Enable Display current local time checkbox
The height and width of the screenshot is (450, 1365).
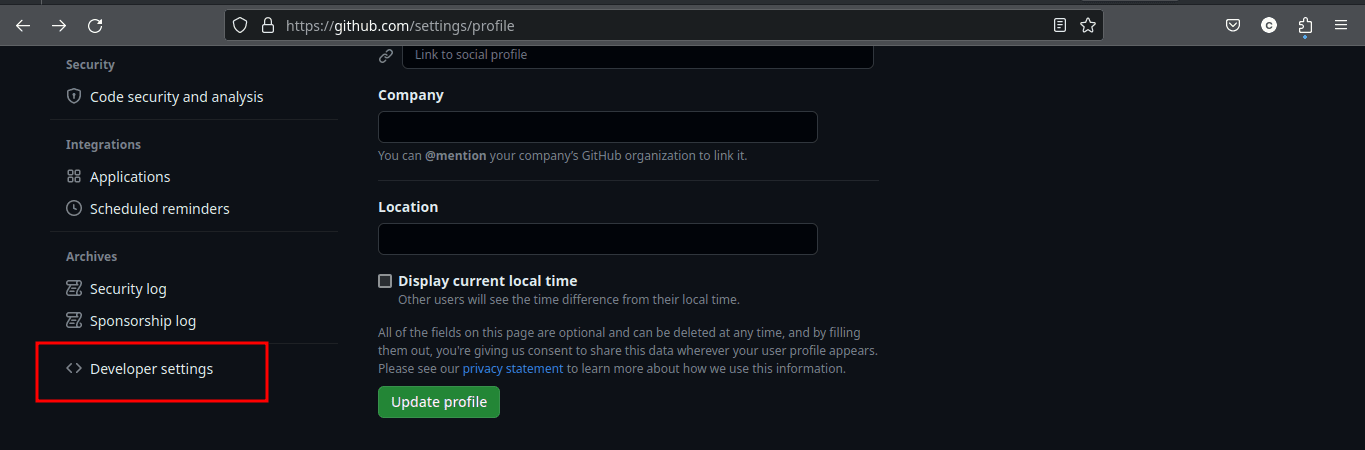(x=385, y=281)
